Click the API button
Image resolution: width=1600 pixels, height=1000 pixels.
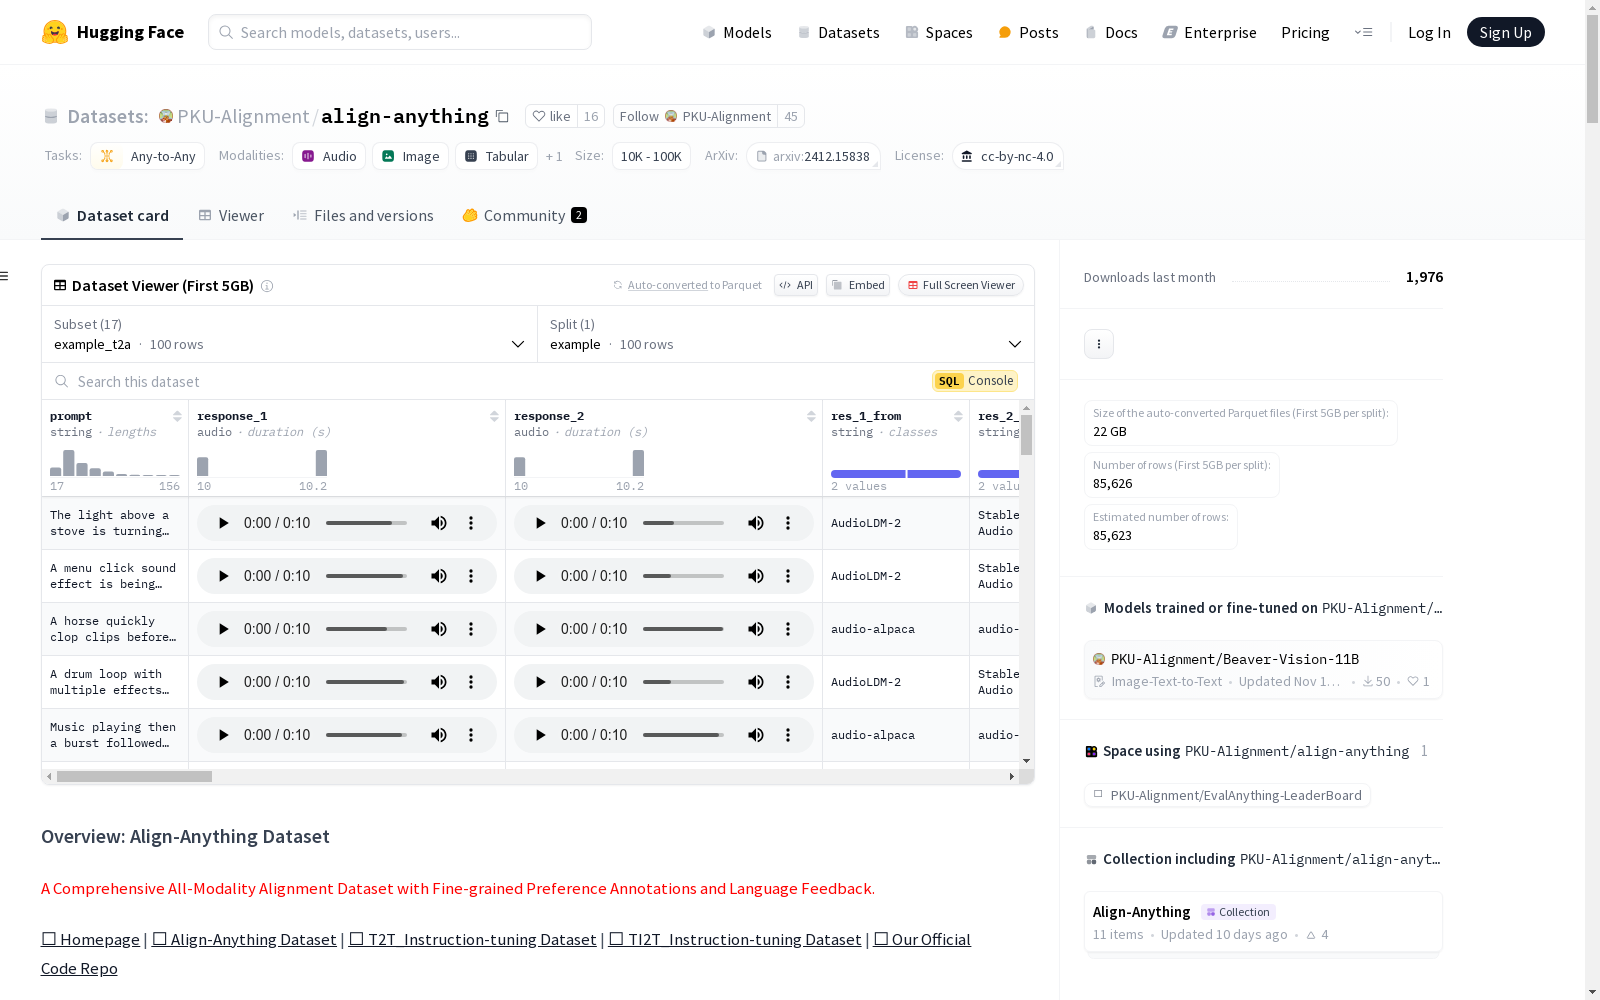click(x=796, y=285)
